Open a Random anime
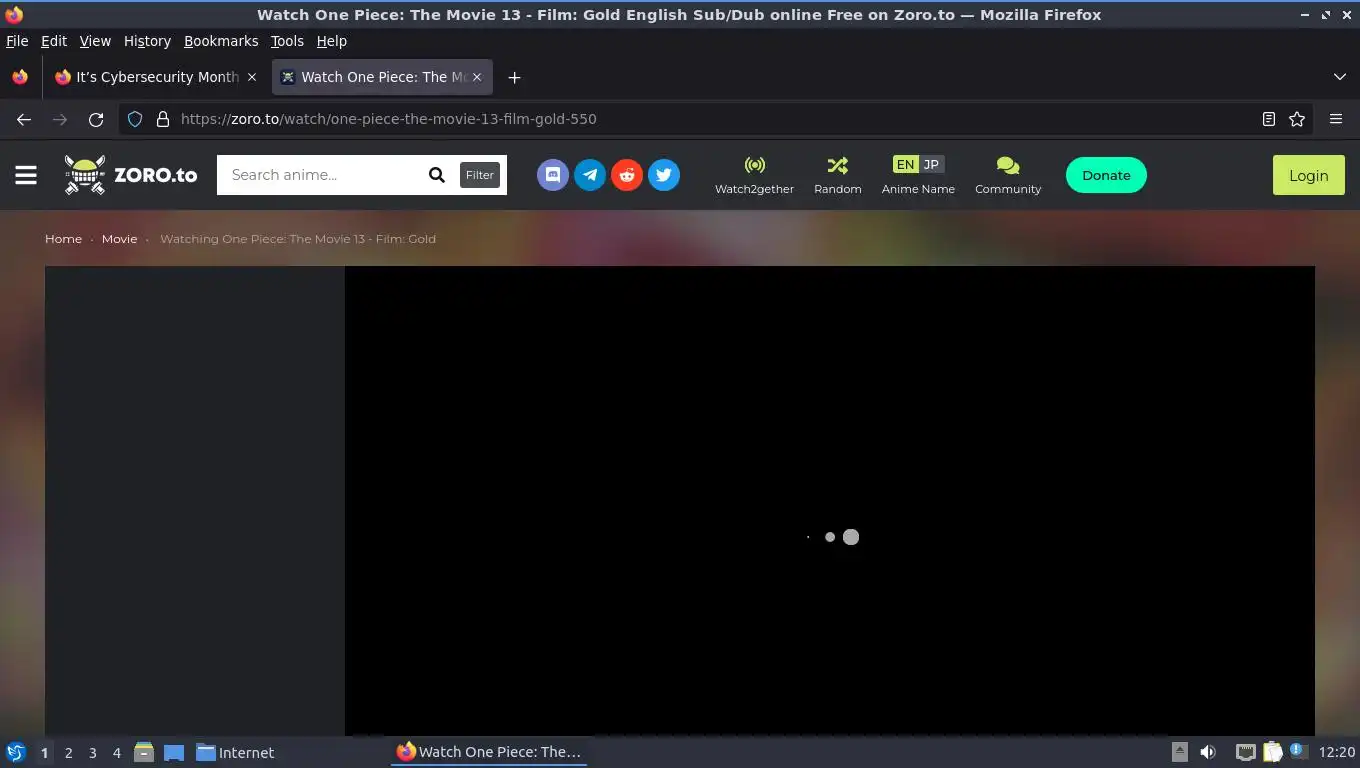Screen dimensions: 1360x768 coord(838,175)
